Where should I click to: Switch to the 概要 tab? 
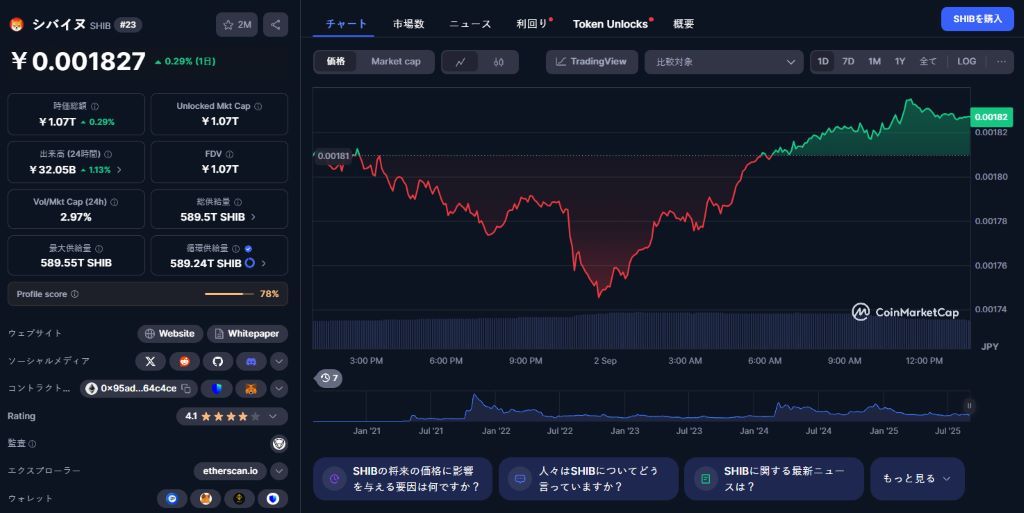684,24
